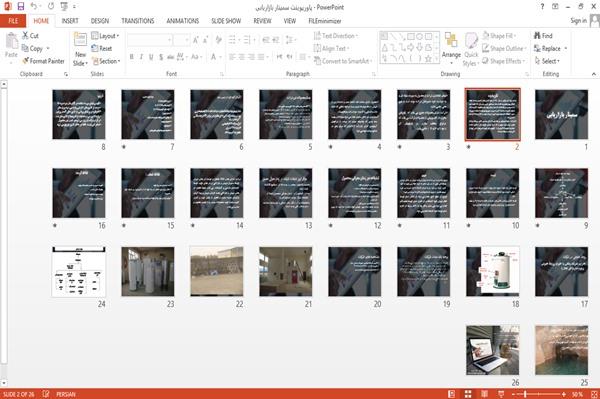Open PowerPoint Help question mark
This screenshot has height=399, width=600.
tap(542, 6)
